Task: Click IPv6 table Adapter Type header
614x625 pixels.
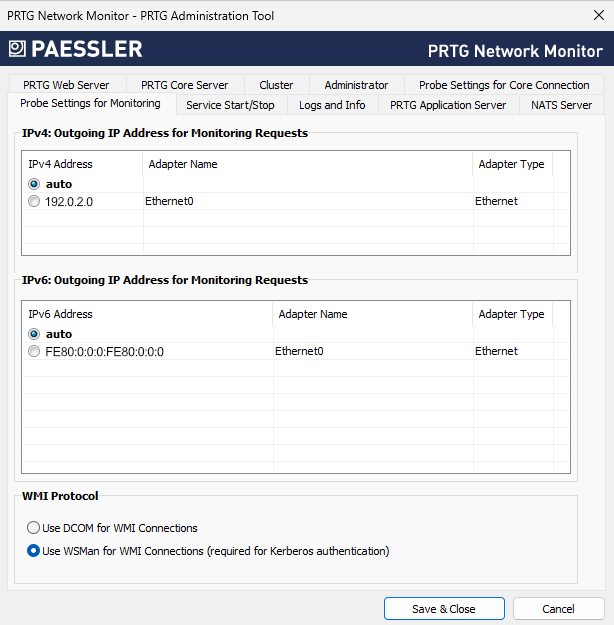Action: point(513,314)
